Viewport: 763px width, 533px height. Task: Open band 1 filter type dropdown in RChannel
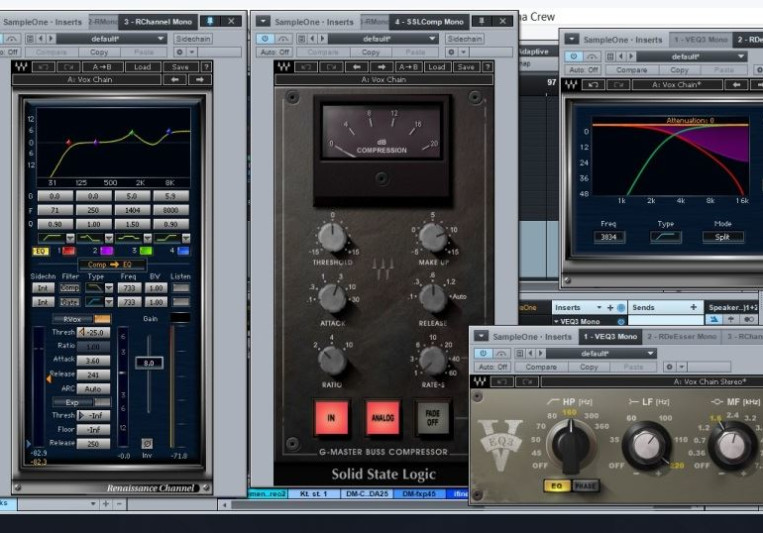pos(71,238)
